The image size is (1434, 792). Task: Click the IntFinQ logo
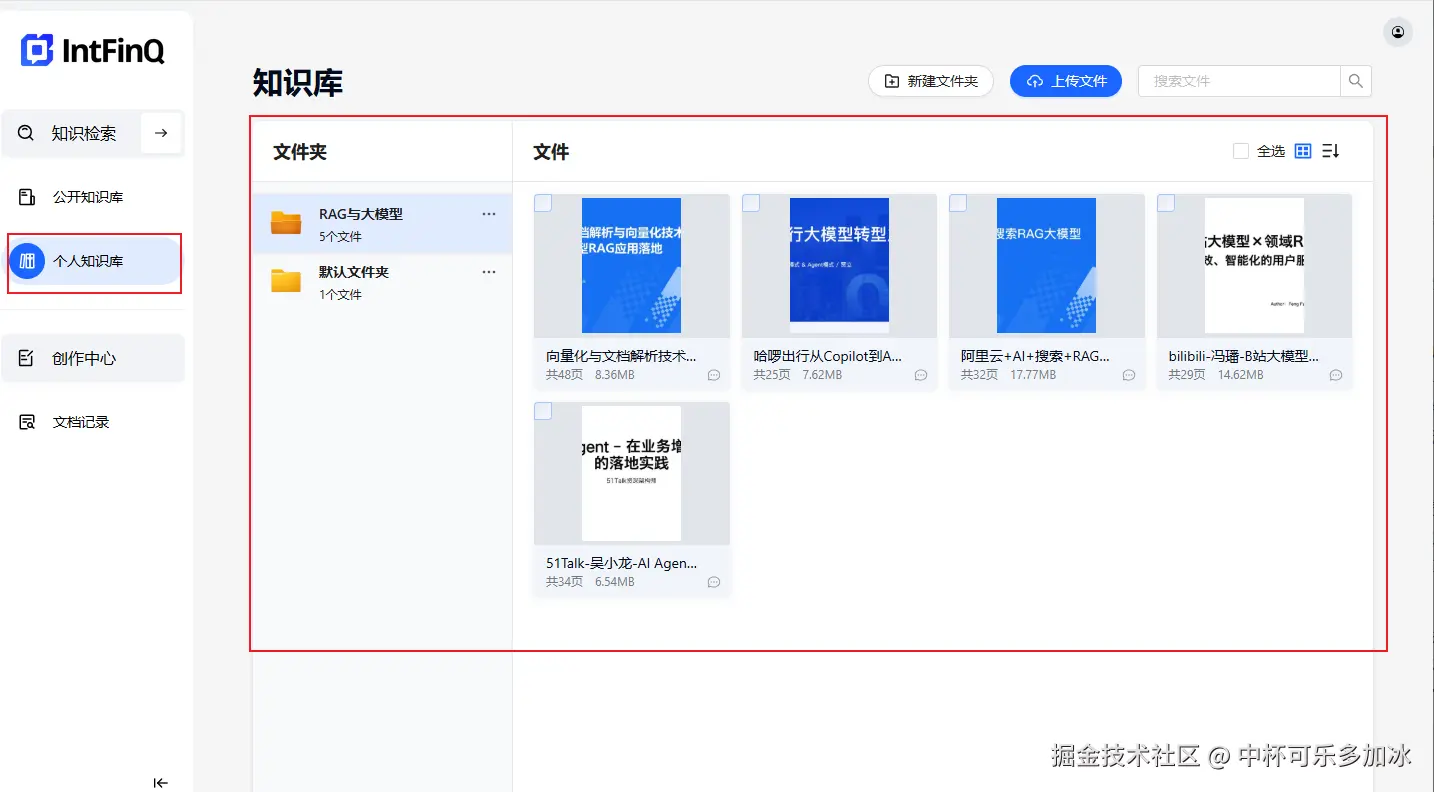coord(93,50)
